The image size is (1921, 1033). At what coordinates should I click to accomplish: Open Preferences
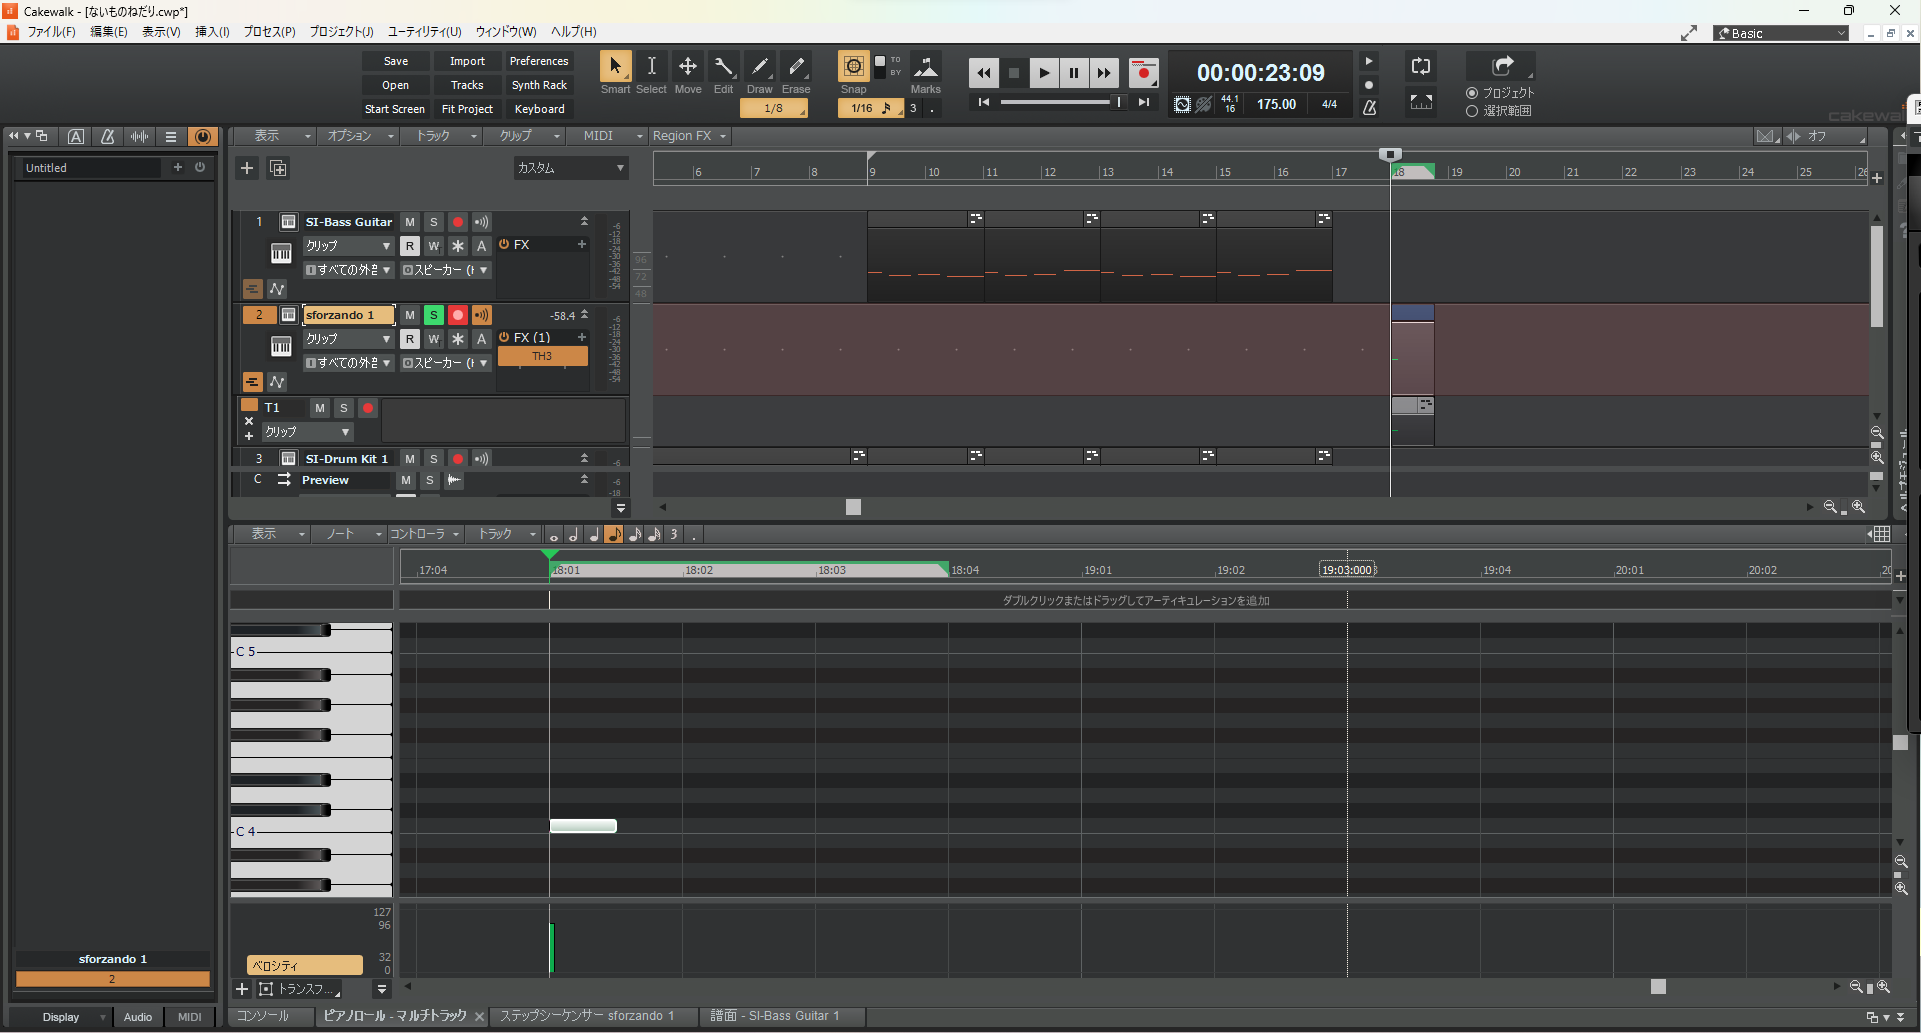pyautogui.click(x=539, y=61)
